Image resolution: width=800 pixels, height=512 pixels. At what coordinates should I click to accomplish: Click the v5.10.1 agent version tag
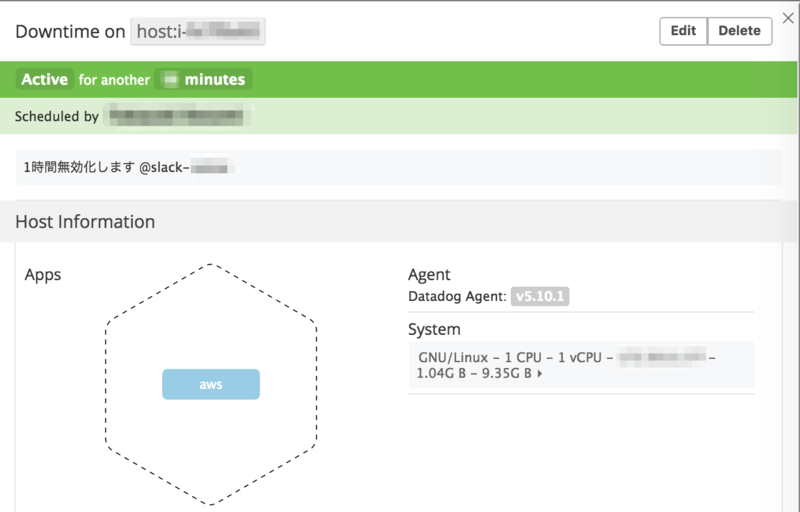click(540, 296)
